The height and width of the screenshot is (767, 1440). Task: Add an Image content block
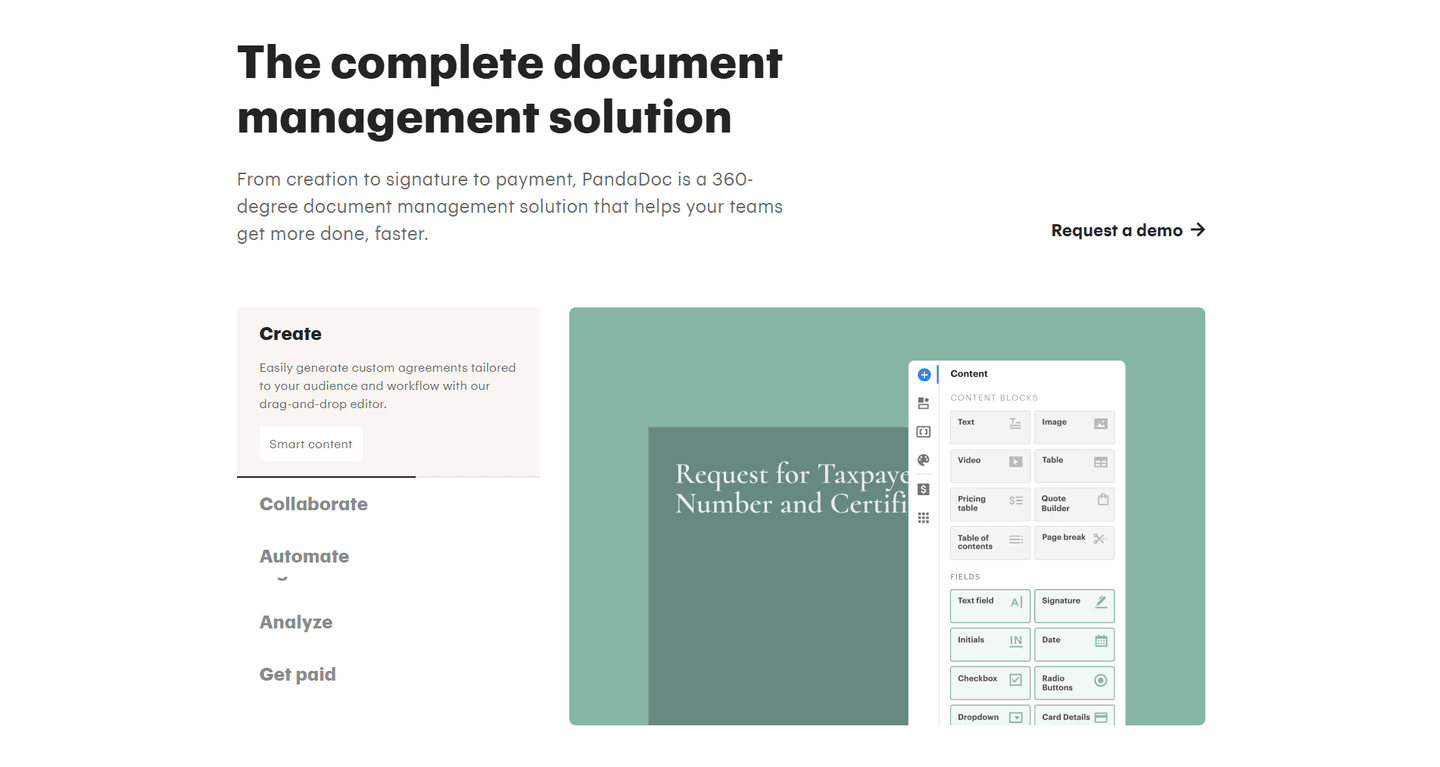[x=1074, y=427]
